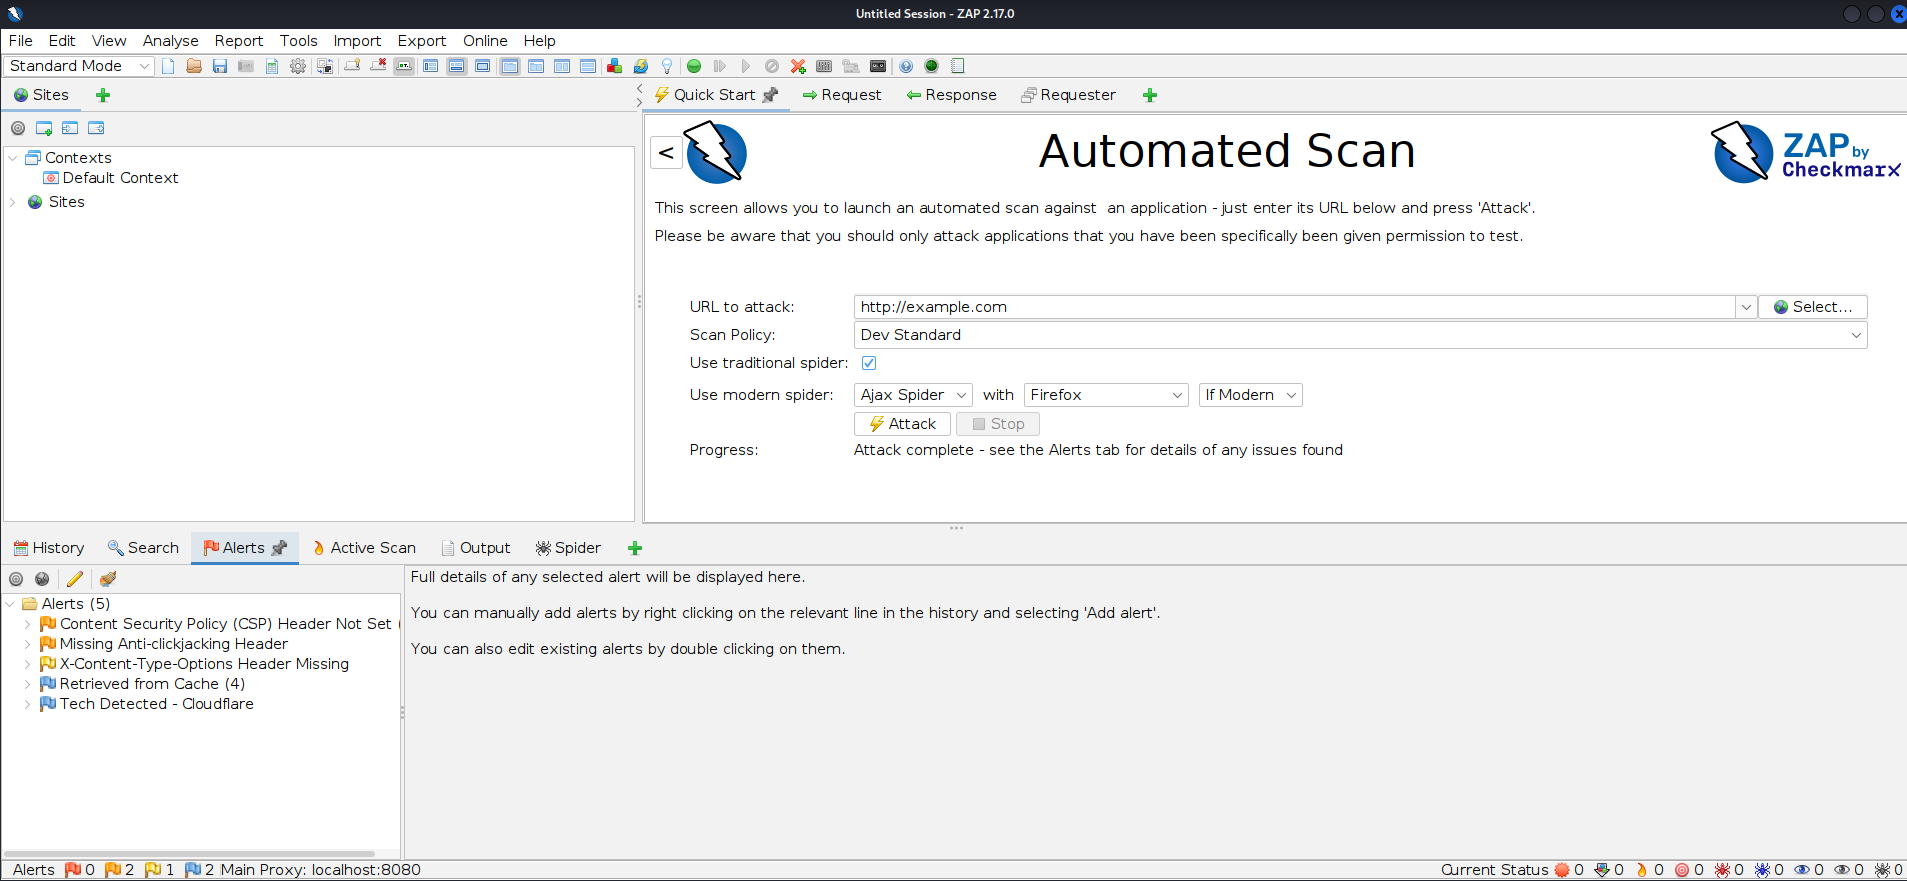Expand the Sites tree node
The width and height of the screenshot is (1907, 881).
pos(13,202)
